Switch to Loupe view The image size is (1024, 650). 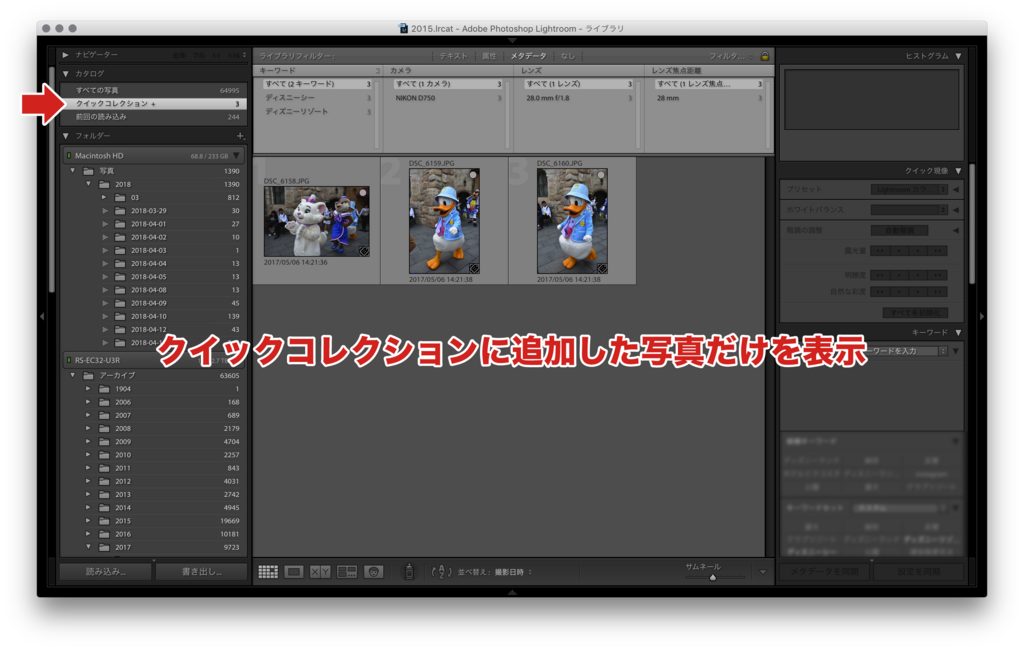[x=294, y=571]
